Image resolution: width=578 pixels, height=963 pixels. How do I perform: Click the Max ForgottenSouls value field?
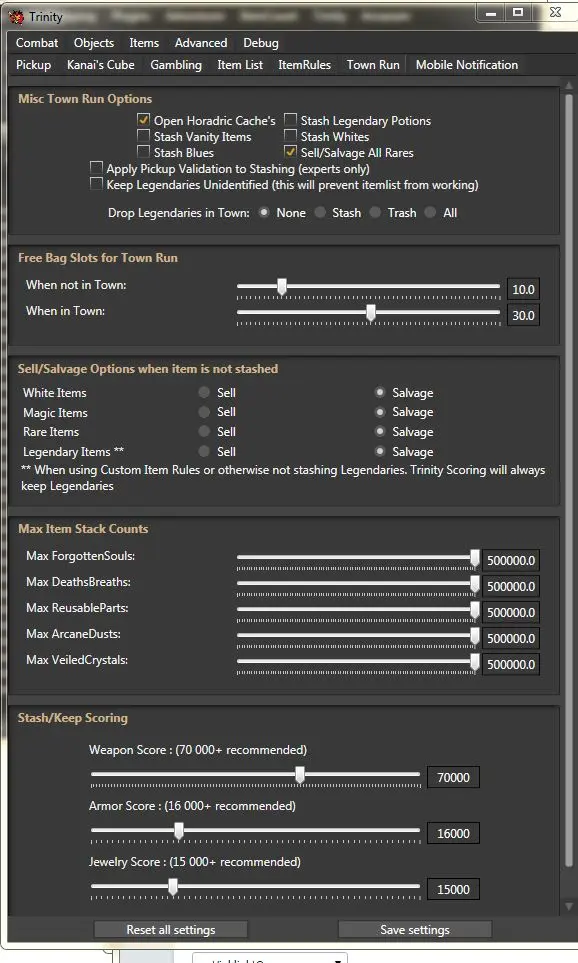click(x=511, y=560)
